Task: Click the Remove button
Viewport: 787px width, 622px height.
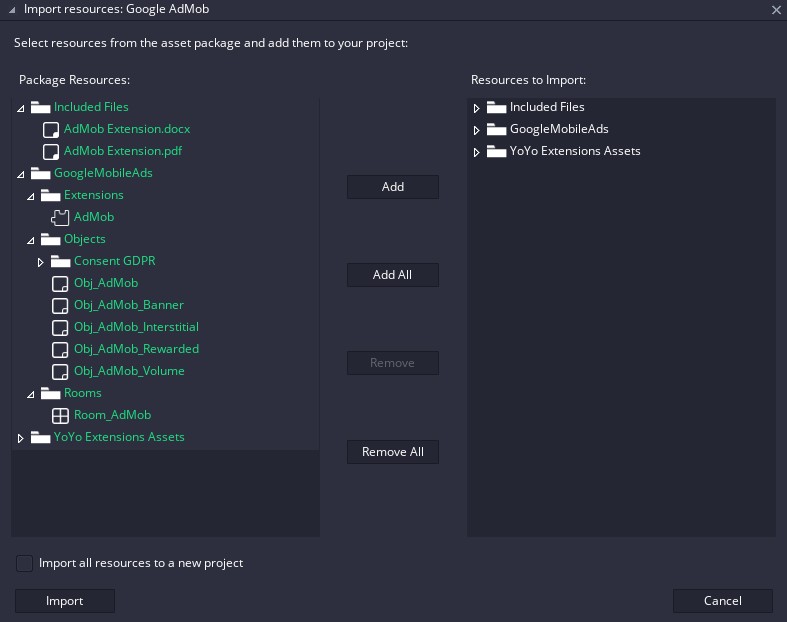Action: pyautogui.click(x=392, y=363)
